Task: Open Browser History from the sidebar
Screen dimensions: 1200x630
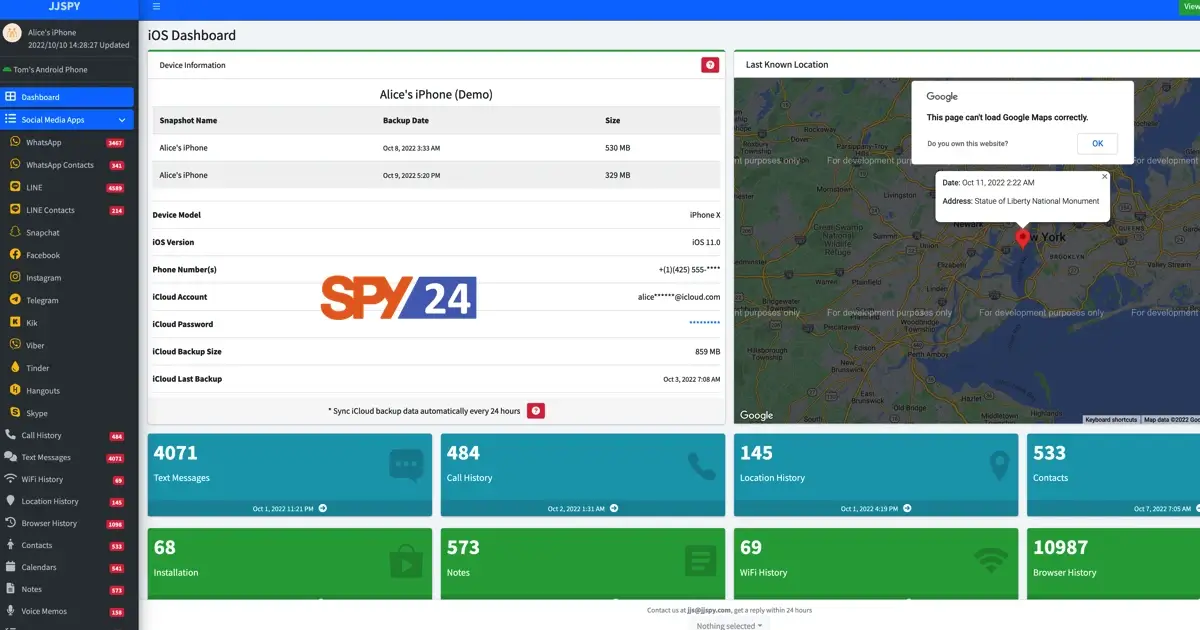Action: (x=68, y=524)
